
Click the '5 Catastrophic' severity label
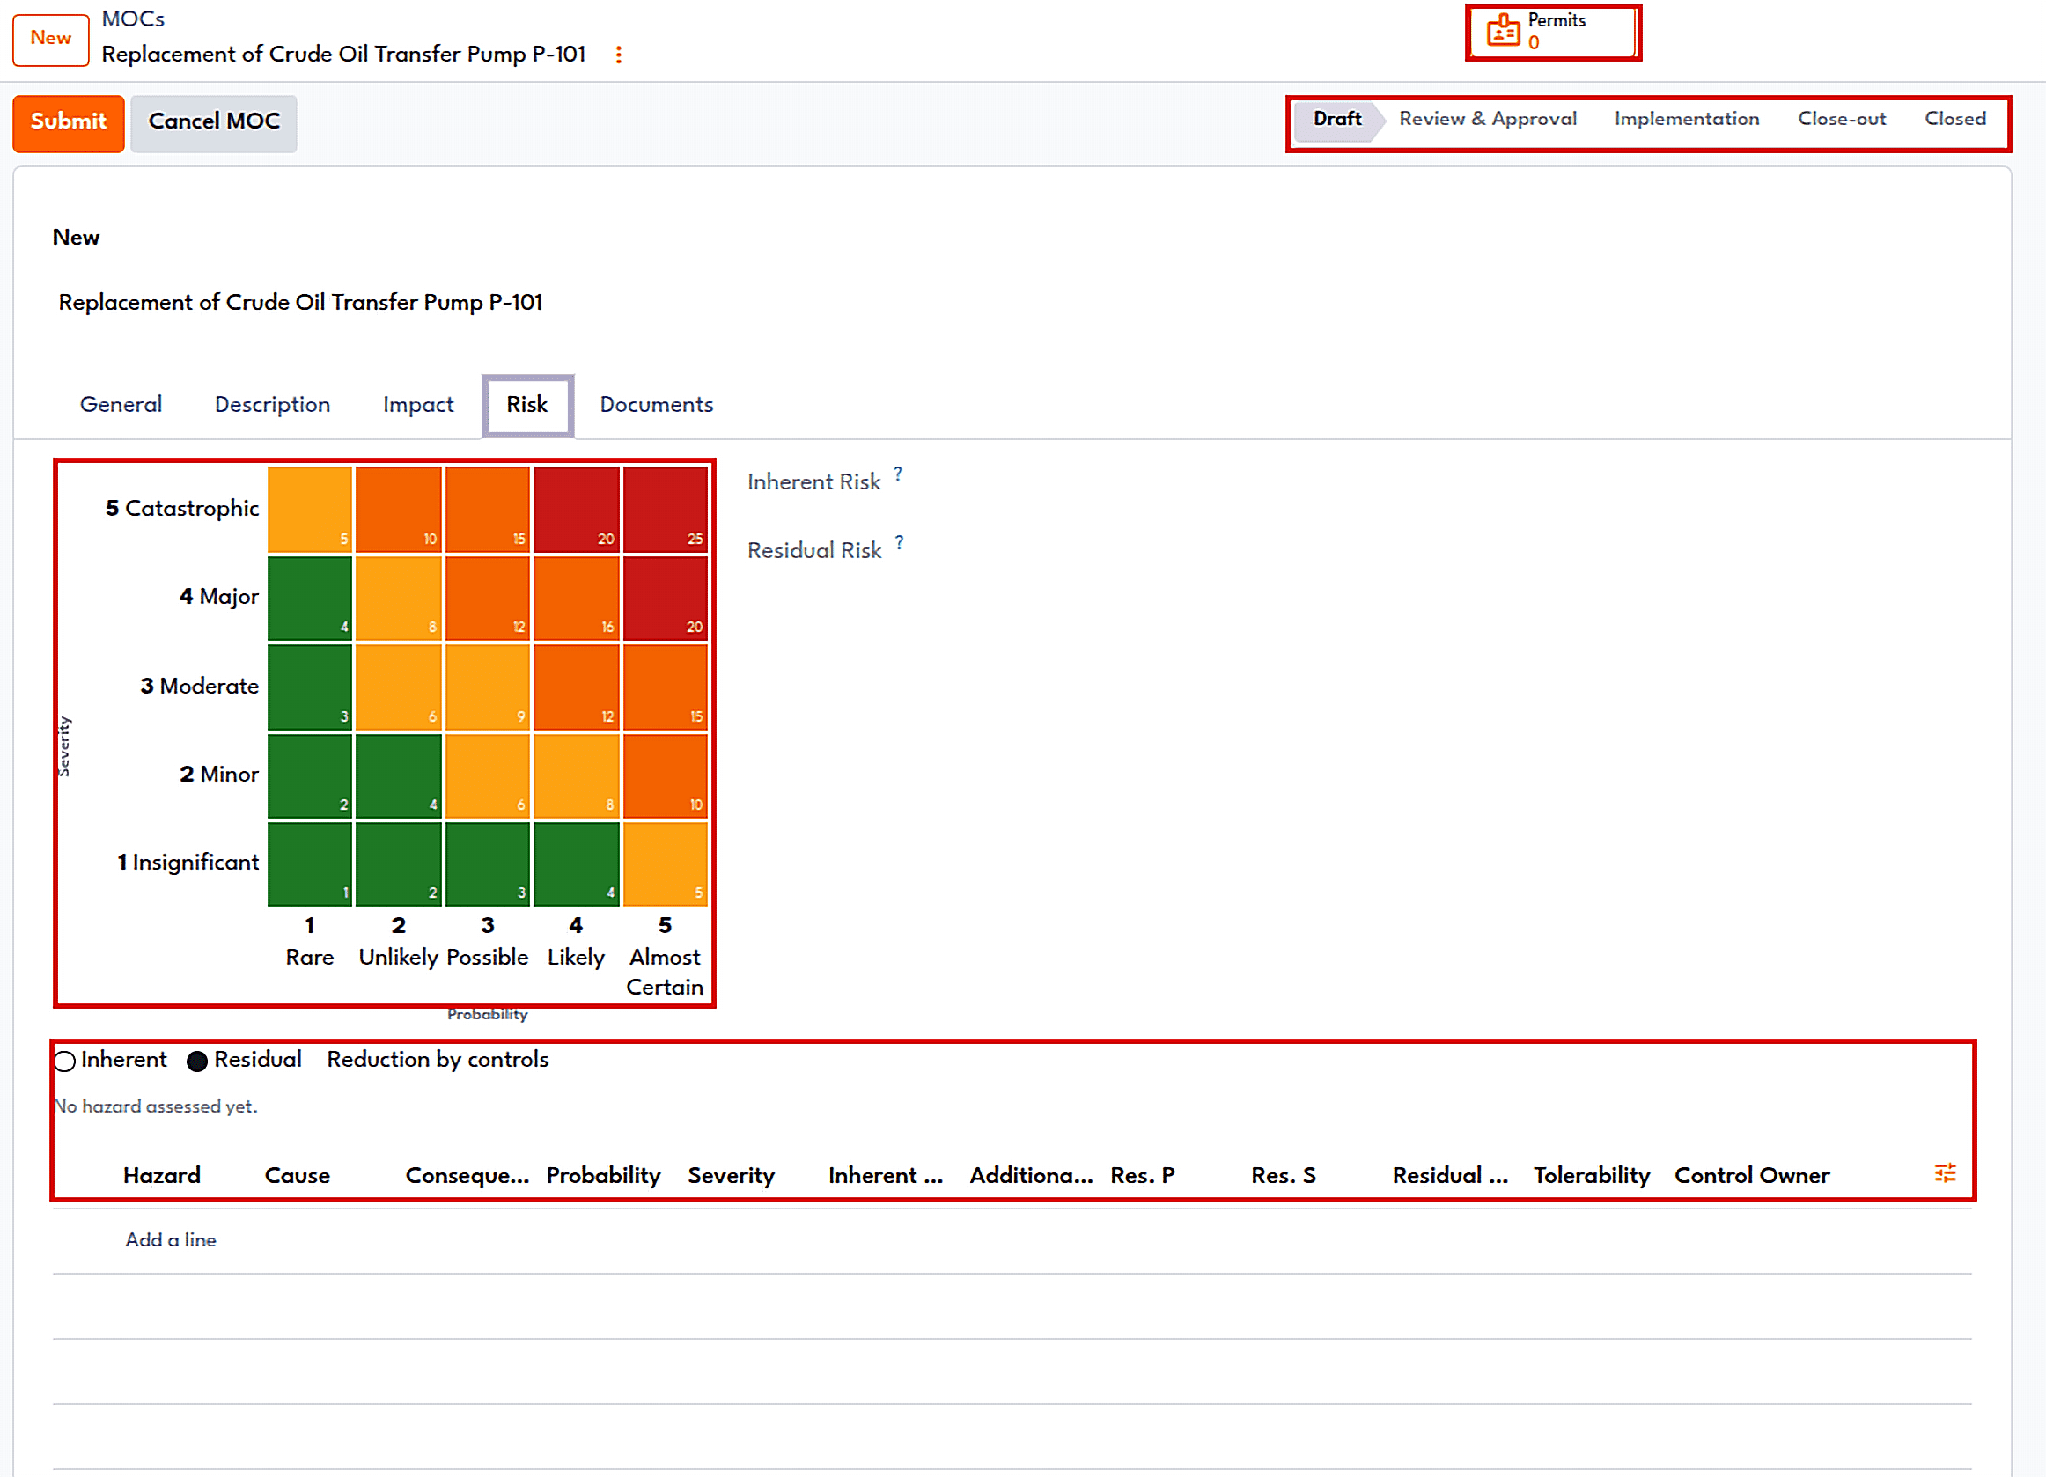coord(182,508)
